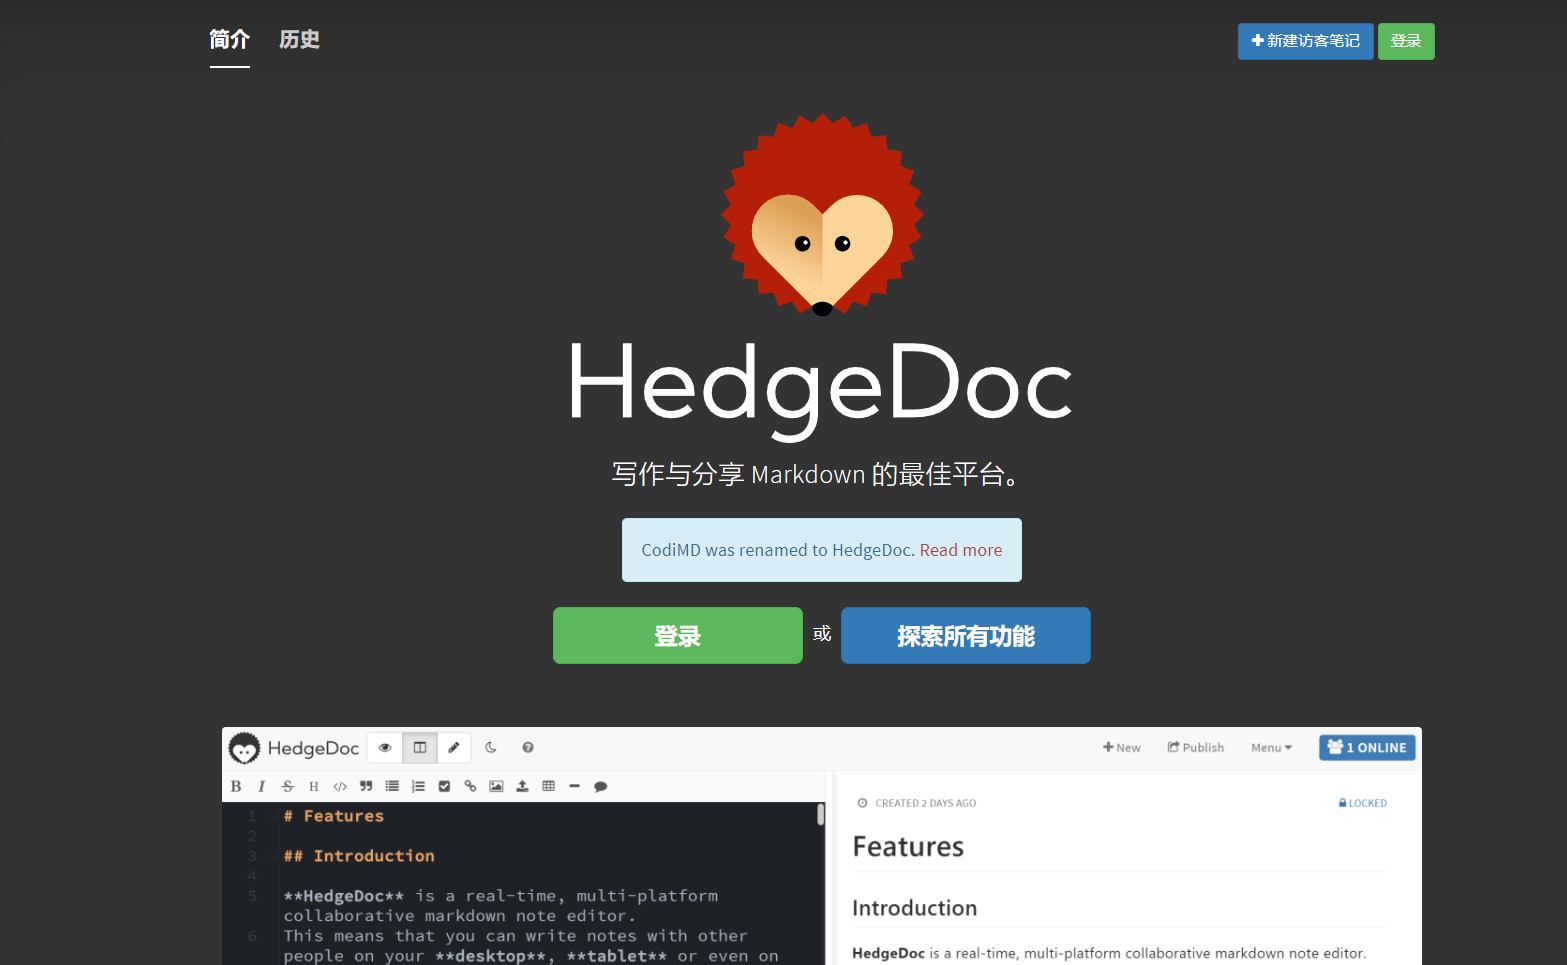Click the 'Features' heading in rendered preview

[908, 847]
